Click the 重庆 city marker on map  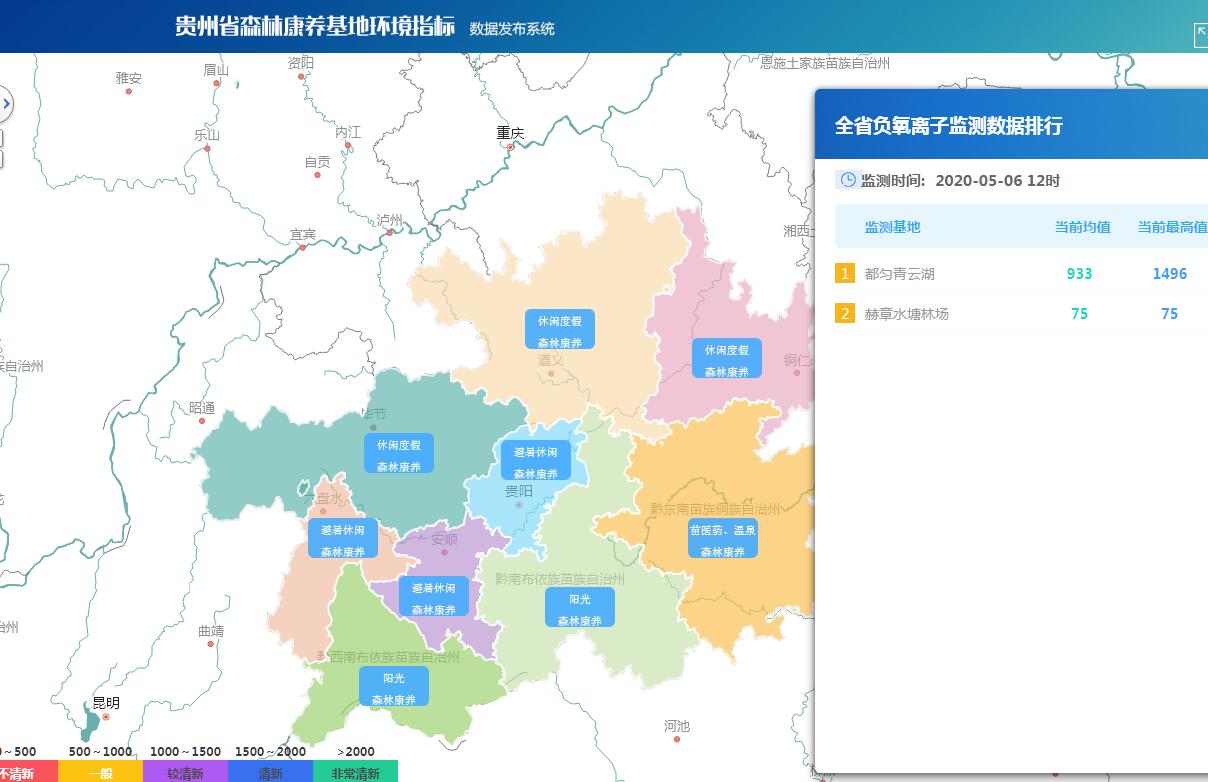click(x=510, y=147)
